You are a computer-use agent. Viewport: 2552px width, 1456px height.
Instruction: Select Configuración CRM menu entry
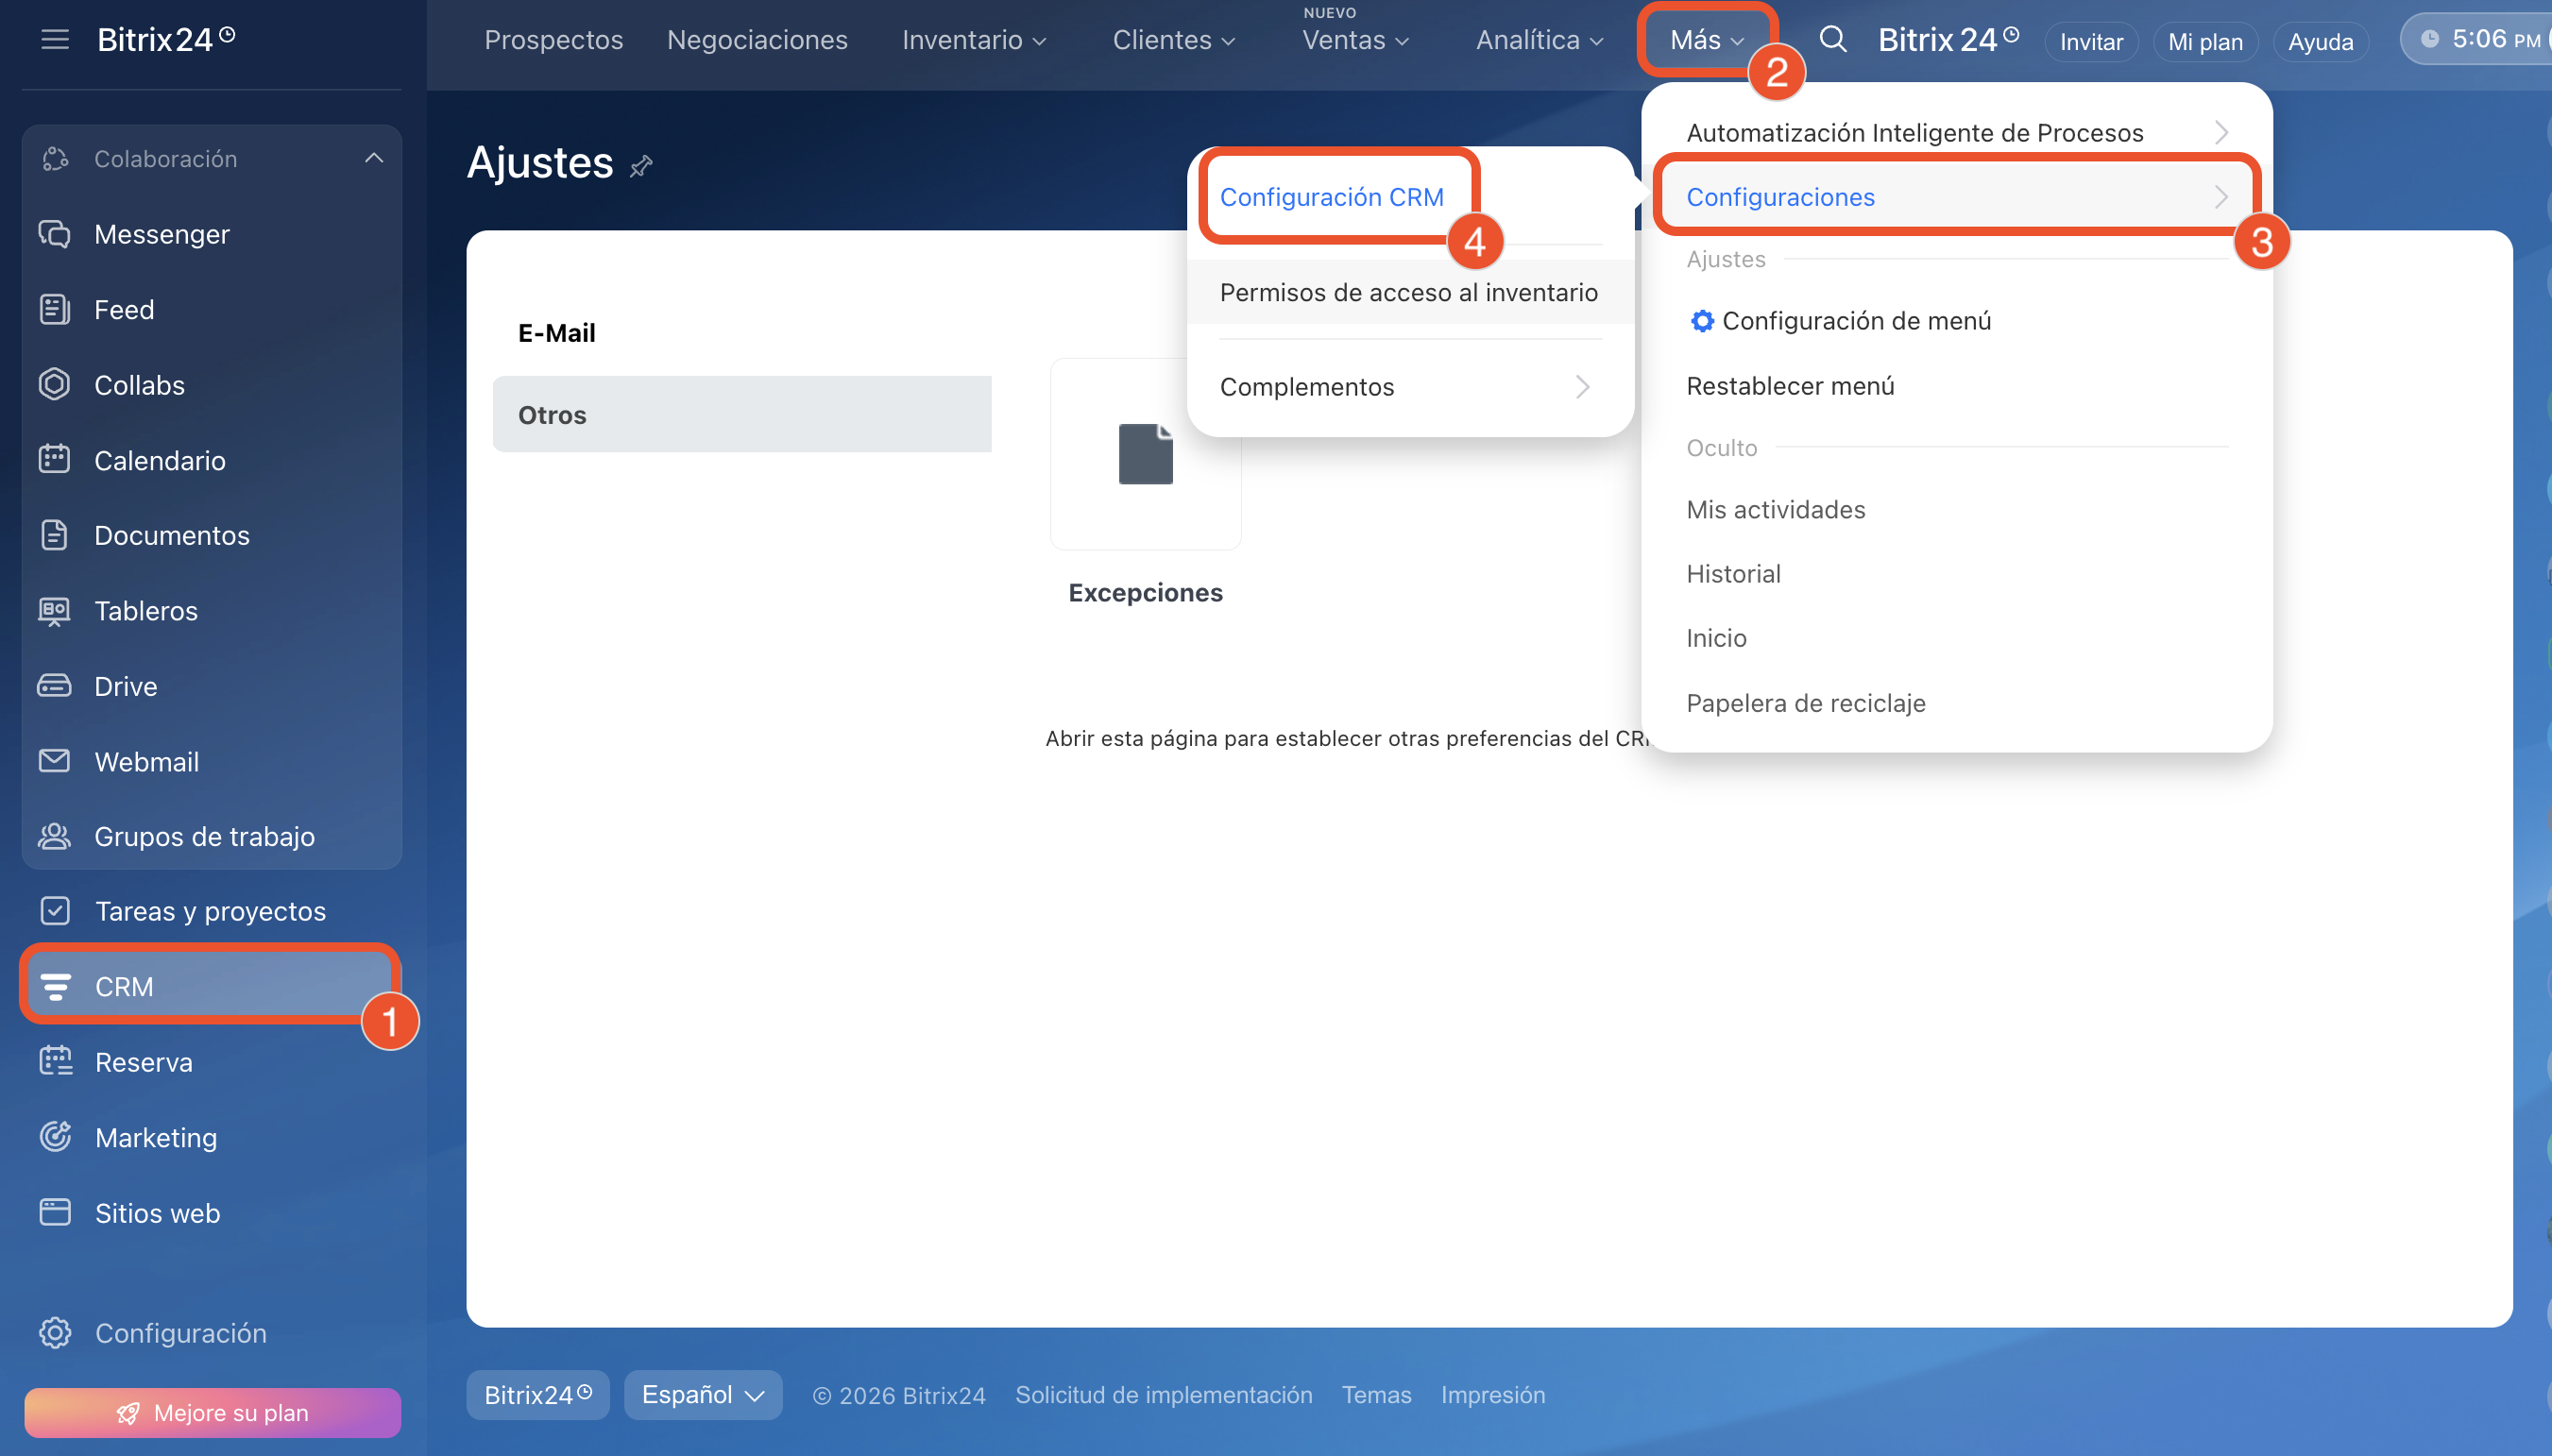[1331, 197]
